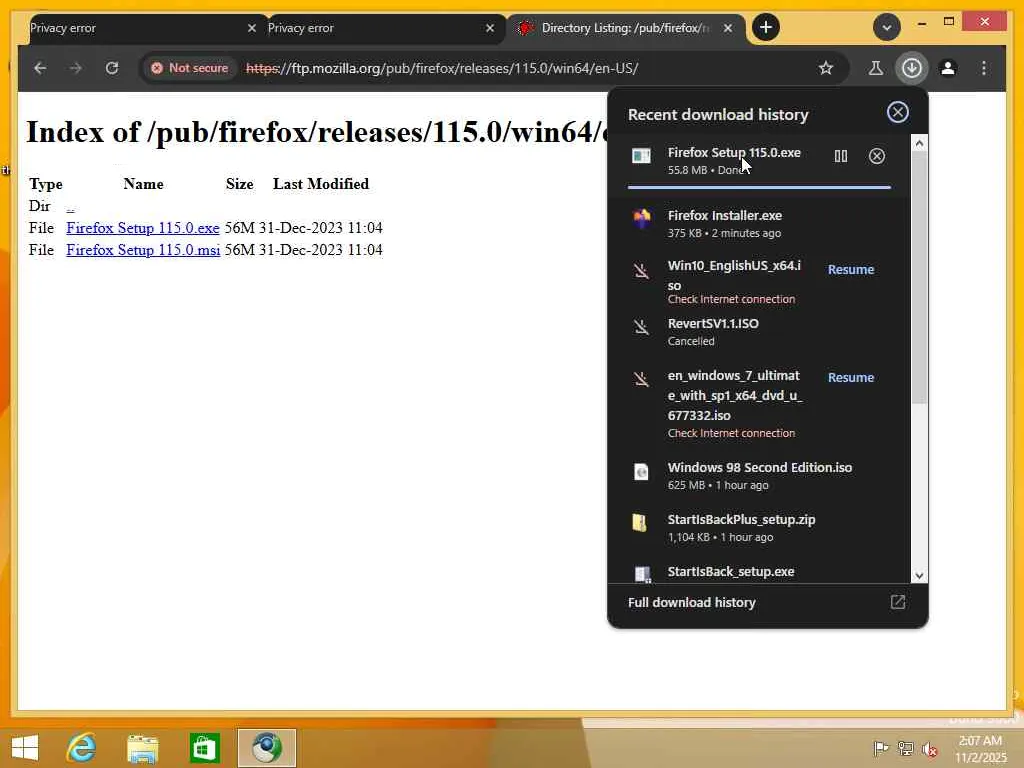
Task: Cancel the Firefox Setup 115.0.exe download
Action: pyautogui.click(x=877, y=156)
